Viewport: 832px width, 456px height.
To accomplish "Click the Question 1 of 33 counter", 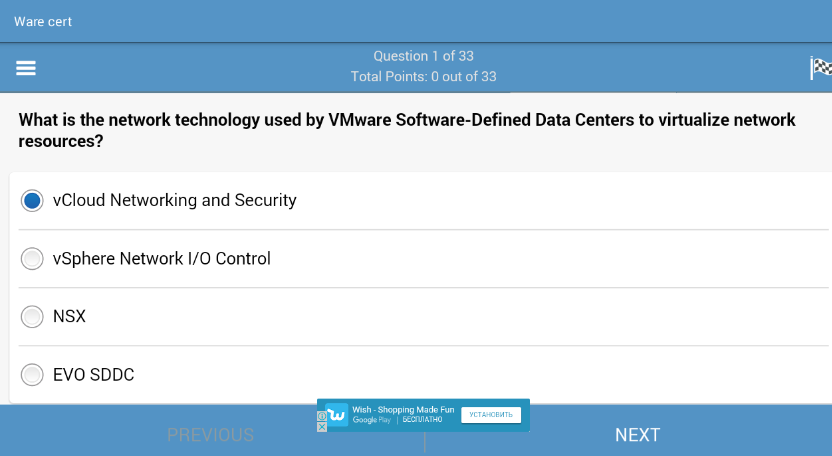I will [423, 56].
